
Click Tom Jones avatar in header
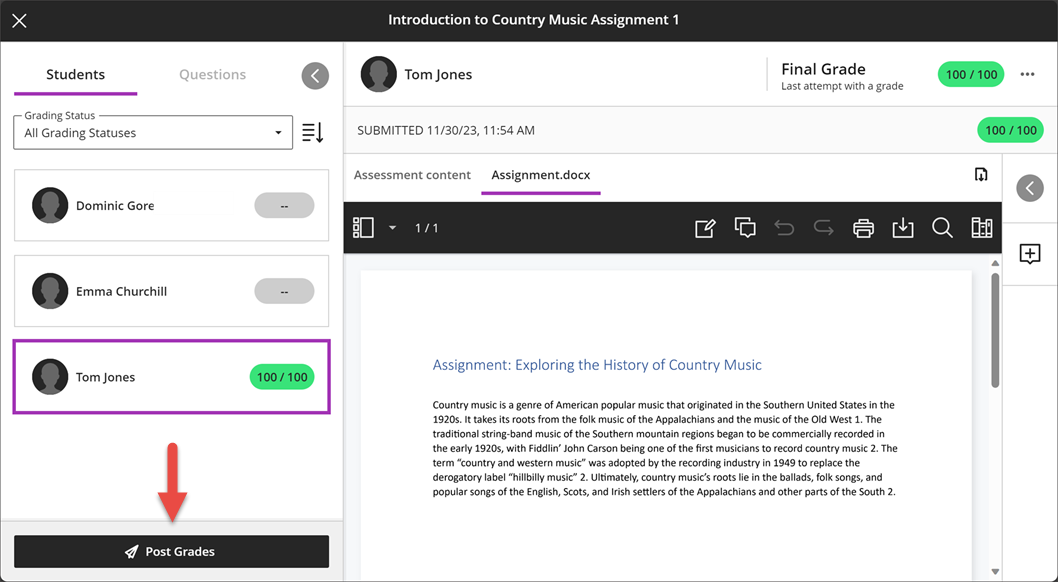[x=379, y=74]
